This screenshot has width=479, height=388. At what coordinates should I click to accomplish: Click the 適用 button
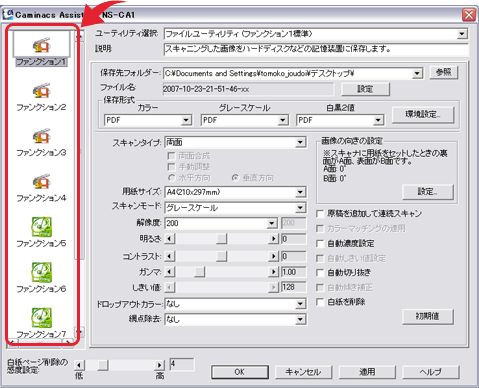click(367, 372)
